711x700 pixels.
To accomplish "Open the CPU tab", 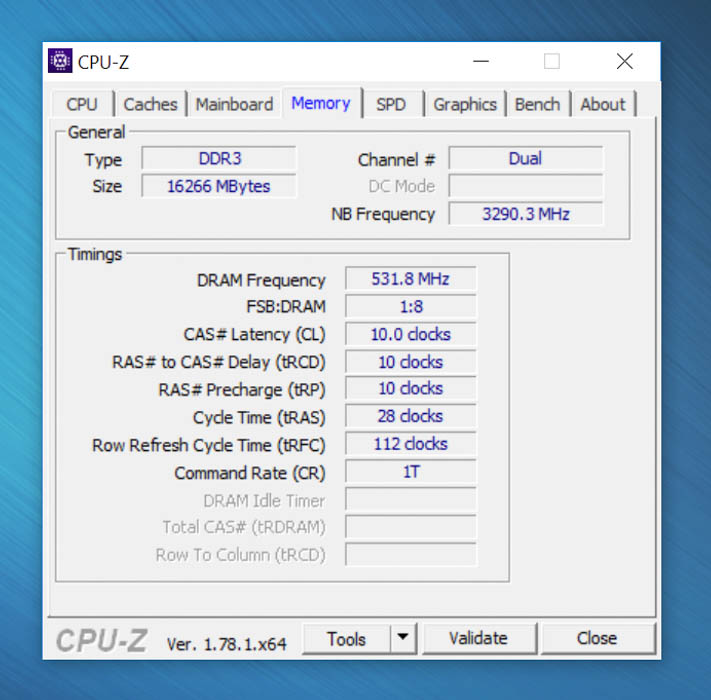I will [x=82, y=104].
